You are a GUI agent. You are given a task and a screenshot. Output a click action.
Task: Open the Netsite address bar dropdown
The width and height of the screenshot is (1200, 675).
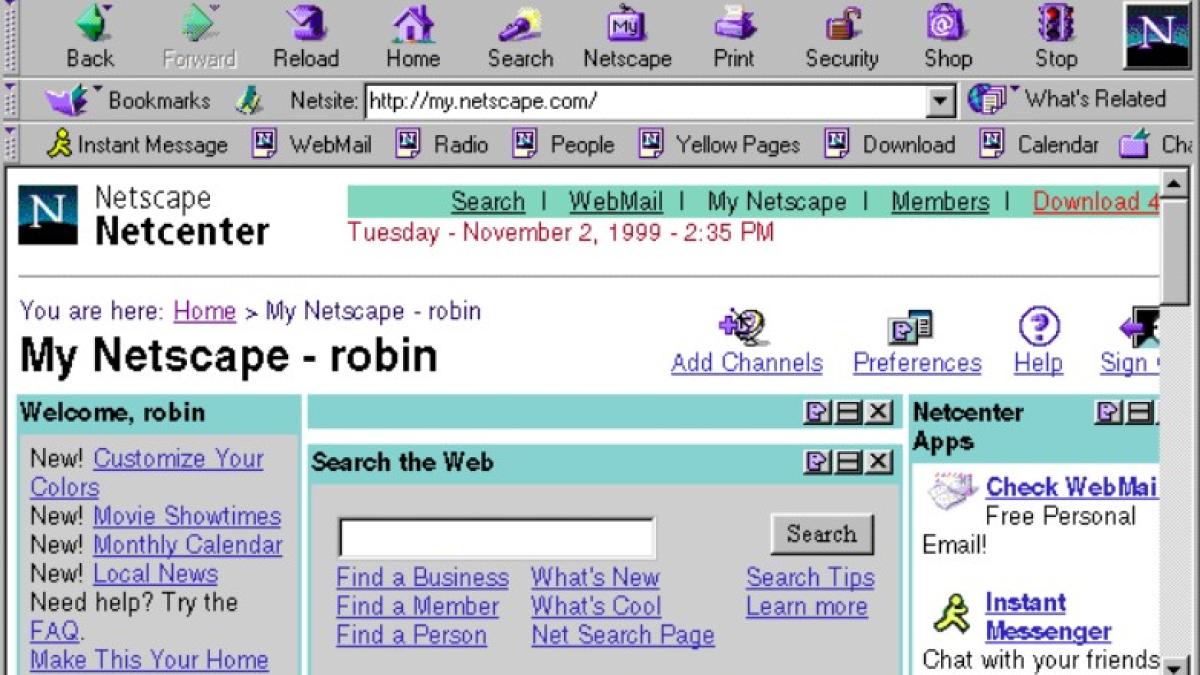[x=940, y=100]
